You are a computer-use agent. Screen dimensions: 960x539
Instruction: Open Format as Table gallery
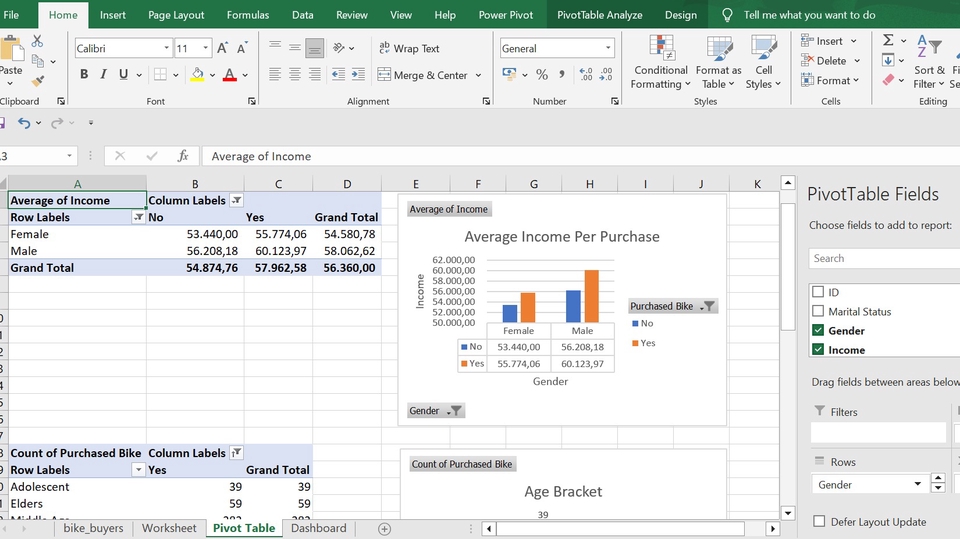pyautogui.click(x=718, y=62)
